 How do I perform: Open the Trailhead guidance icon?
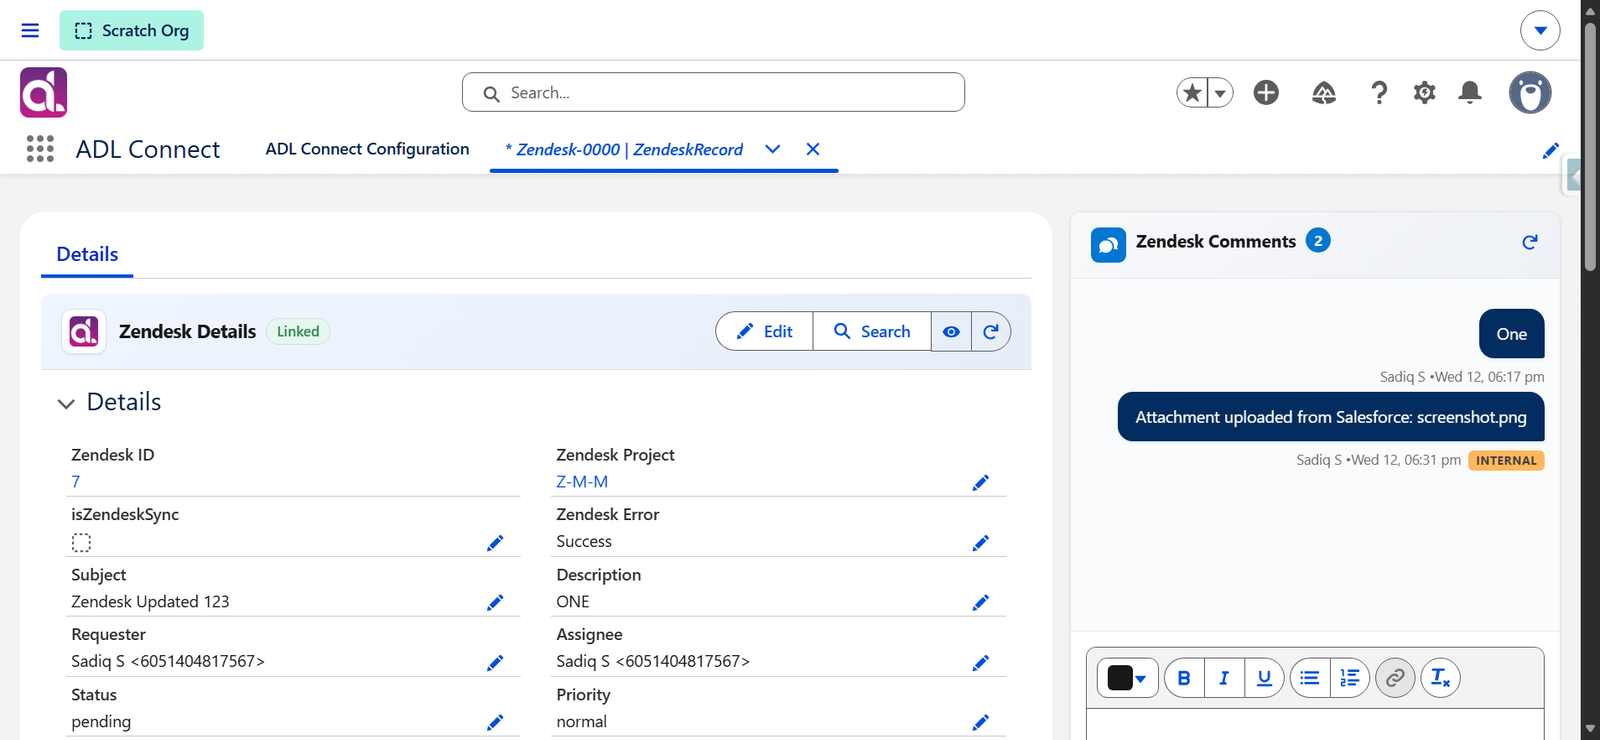(x=1323, y=93)
